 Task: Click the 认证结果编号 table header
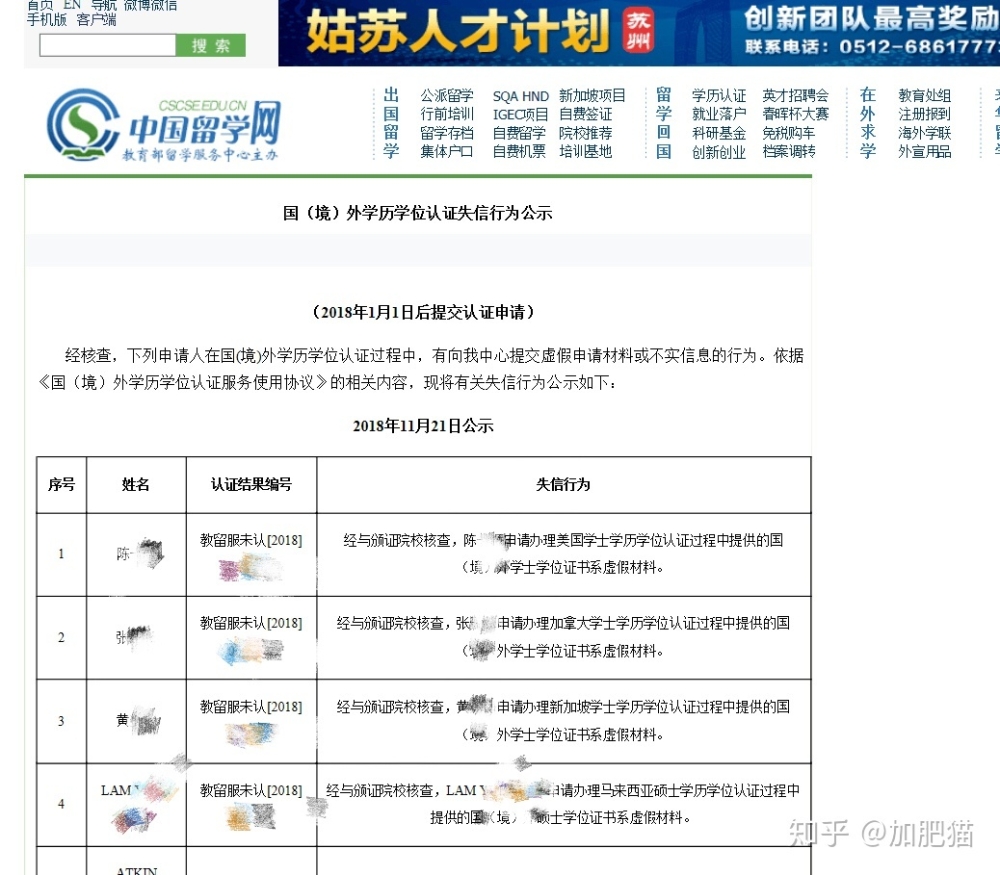tap(251, 485)
